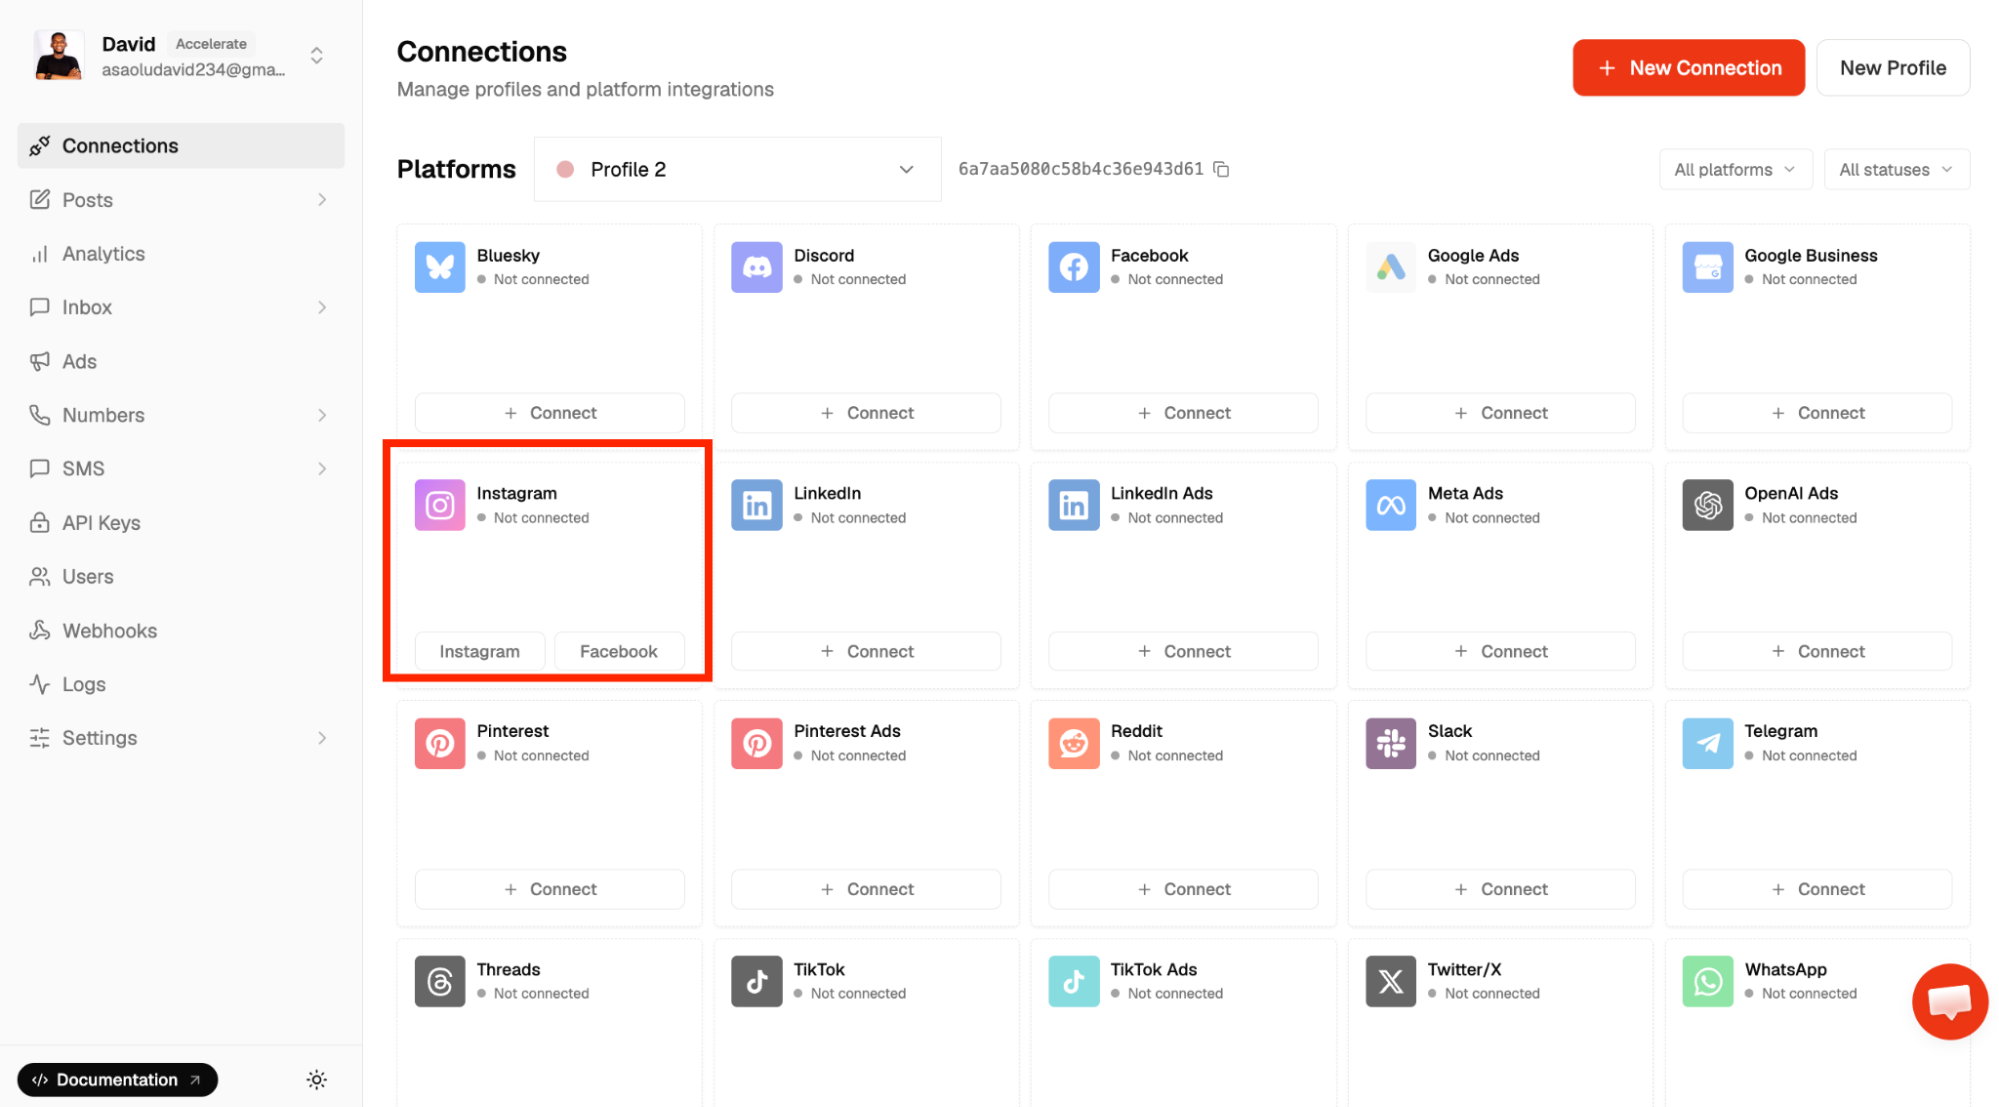Click the Bluesky butterfly icon
Image resolution: width=1999 pixels, height=1107 pixels.
[x=440, y=267]
